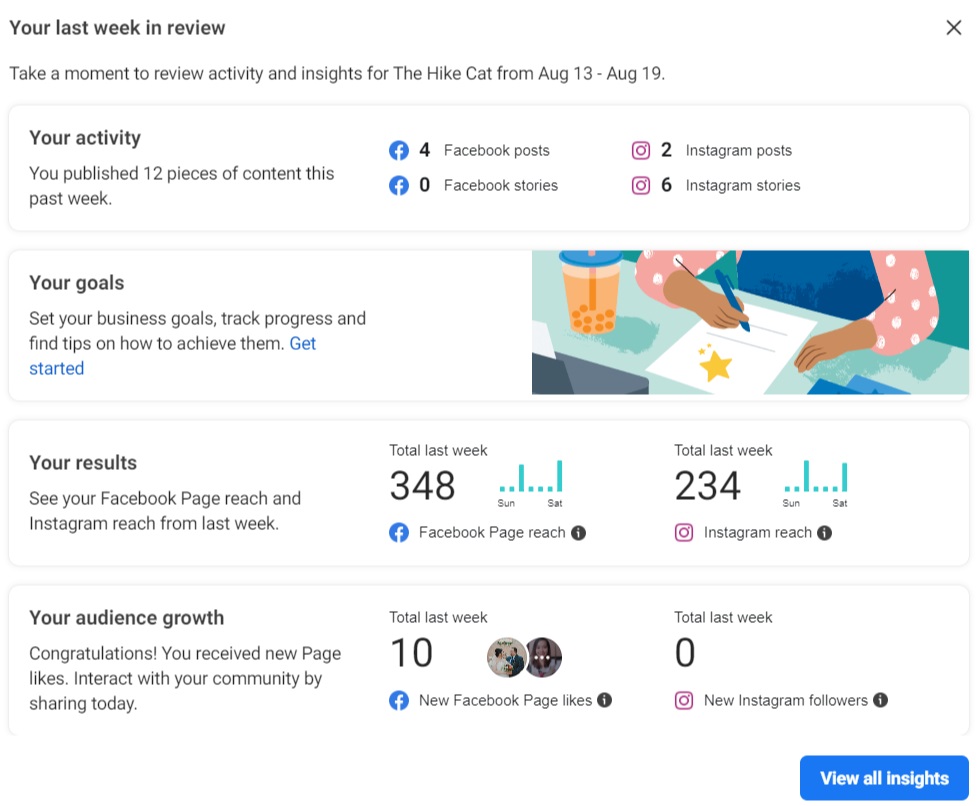The image size is (977, 806).
Task: Click Facebook icon beside Facebook posts count
Action: pyautogui.click(x=399, y=151)
